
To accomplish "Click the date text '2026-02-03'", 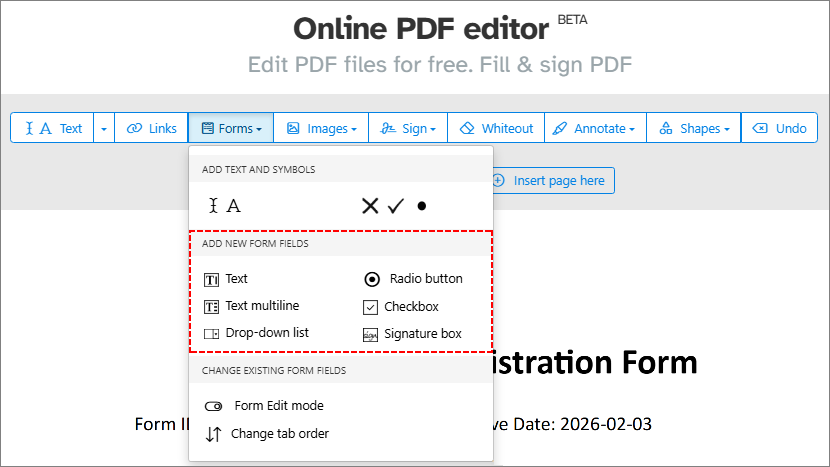I will pyautogui.click(x=606, y=424).
